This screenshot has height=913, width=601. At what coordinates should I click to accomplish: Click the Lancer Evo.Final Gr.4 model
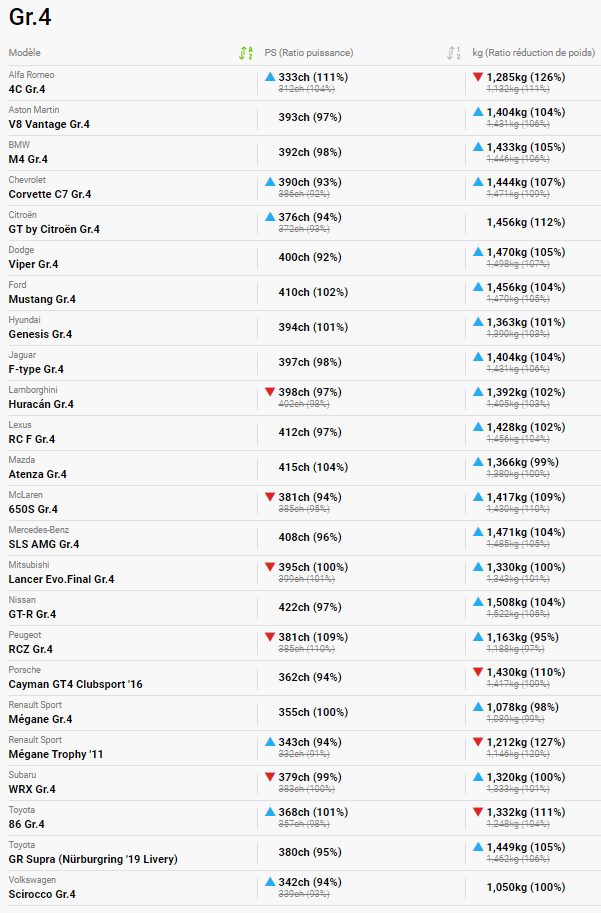click(61, 579)
